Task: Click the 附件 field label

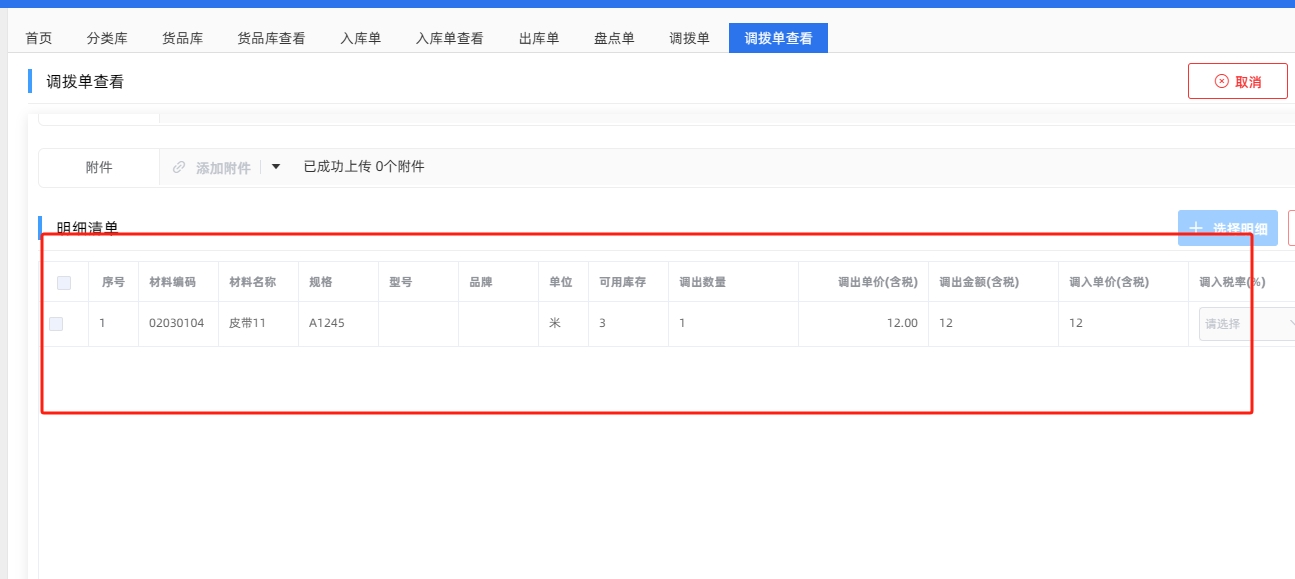Action: (x=99, y=167)
